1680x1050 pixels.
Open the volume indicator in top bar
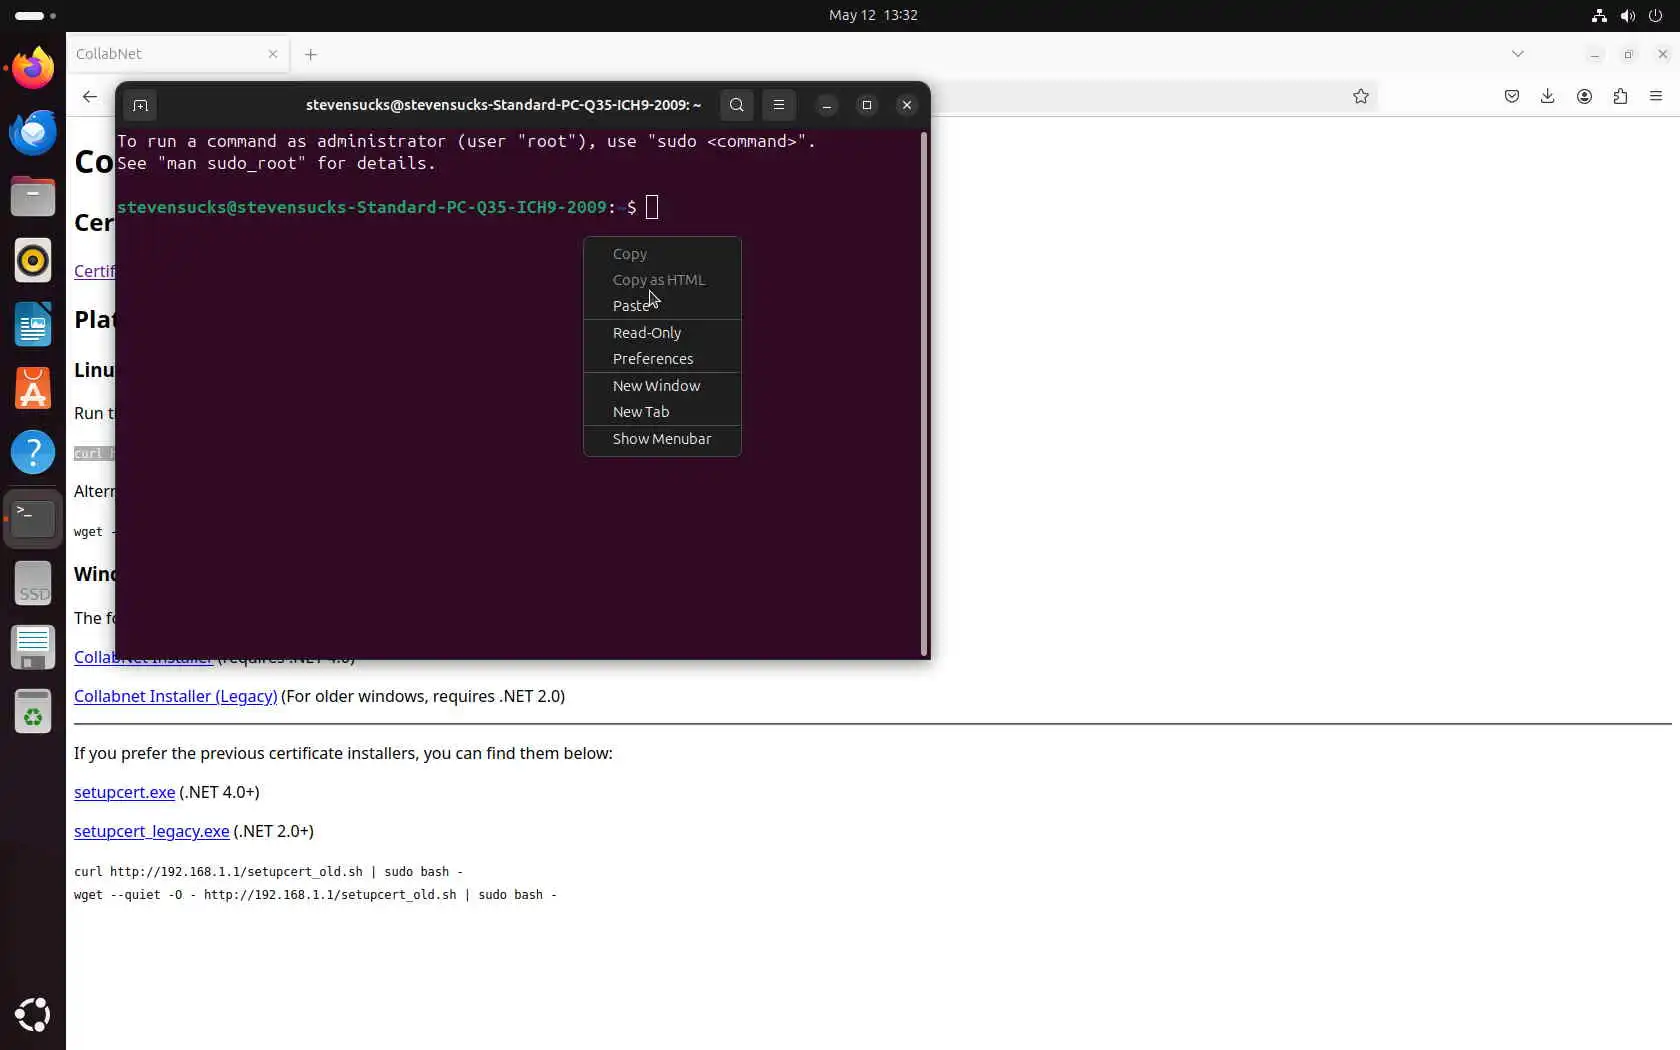[1628, 15]
